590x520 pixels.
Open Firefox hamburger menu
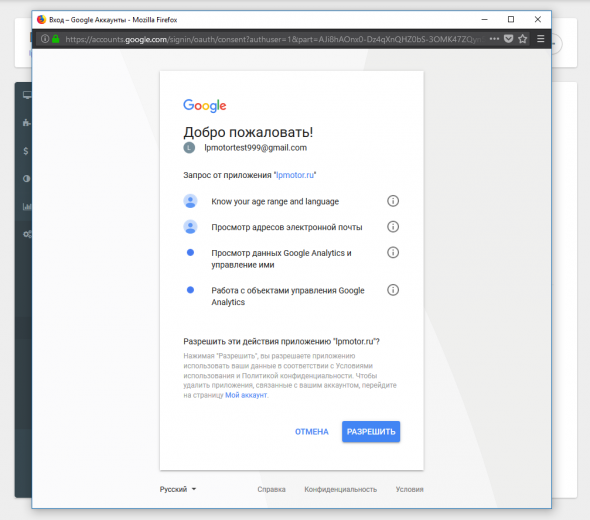[540, 39]
